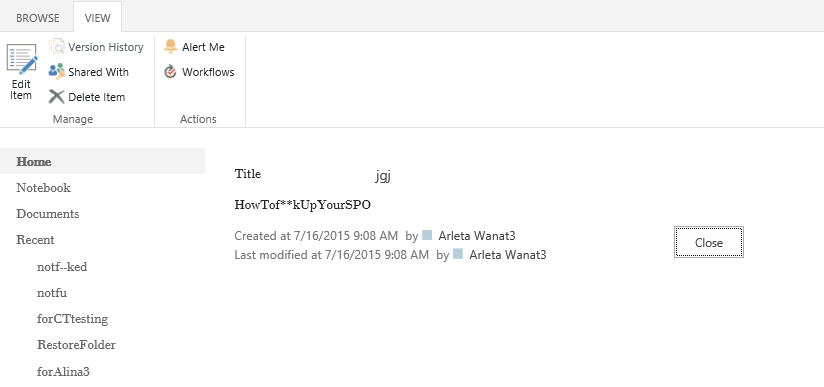This screenshot has width=824, height=387.
Task: Open forCTtesting under Recent
Action: [x=73, y=319]
